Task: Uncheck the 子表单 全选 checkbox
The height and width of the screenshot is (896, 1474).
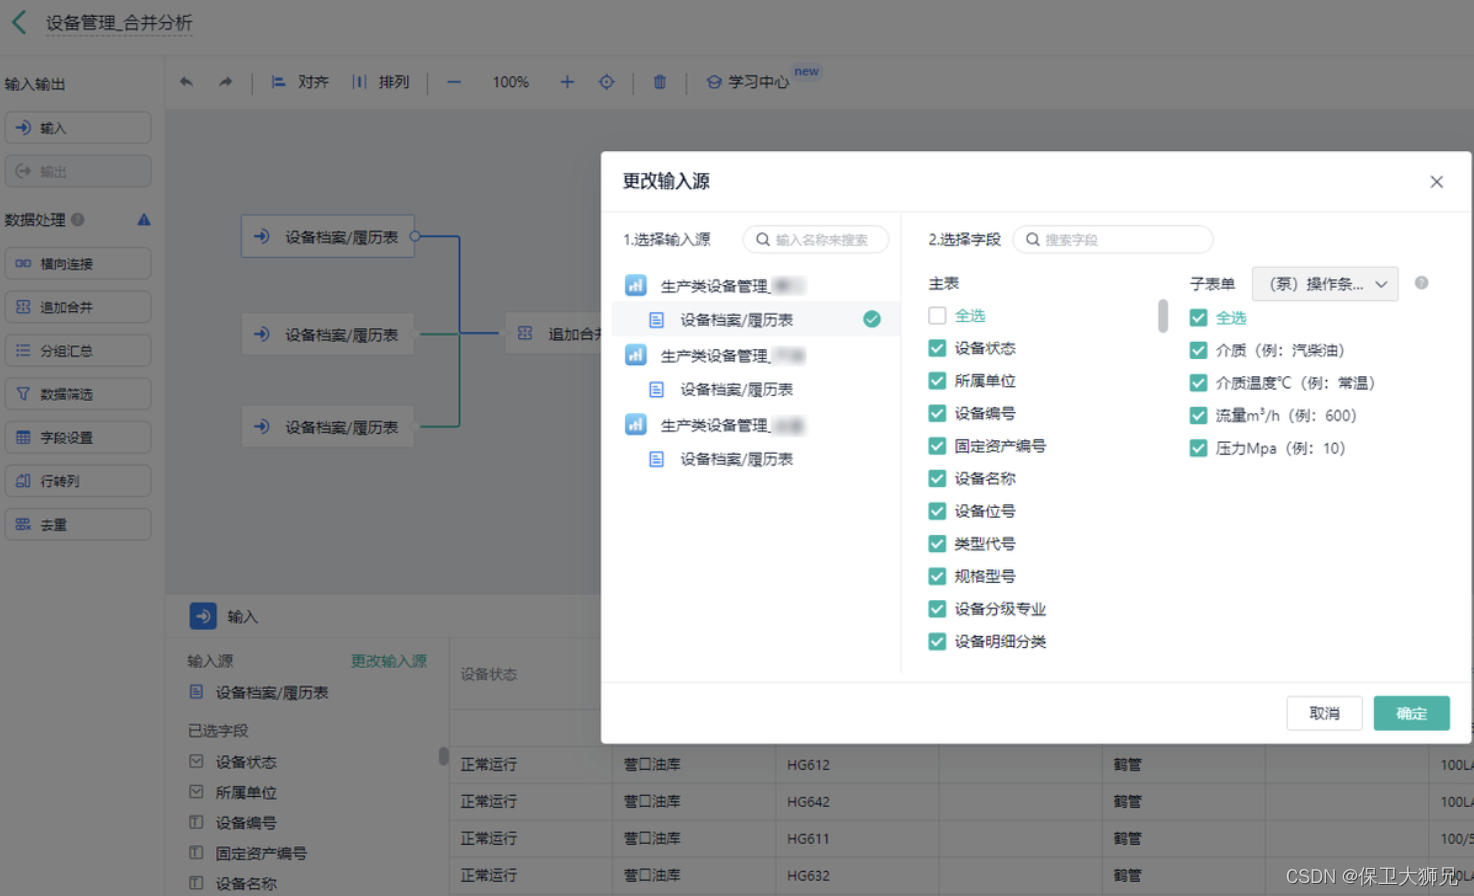Action: coord(1198,318)
